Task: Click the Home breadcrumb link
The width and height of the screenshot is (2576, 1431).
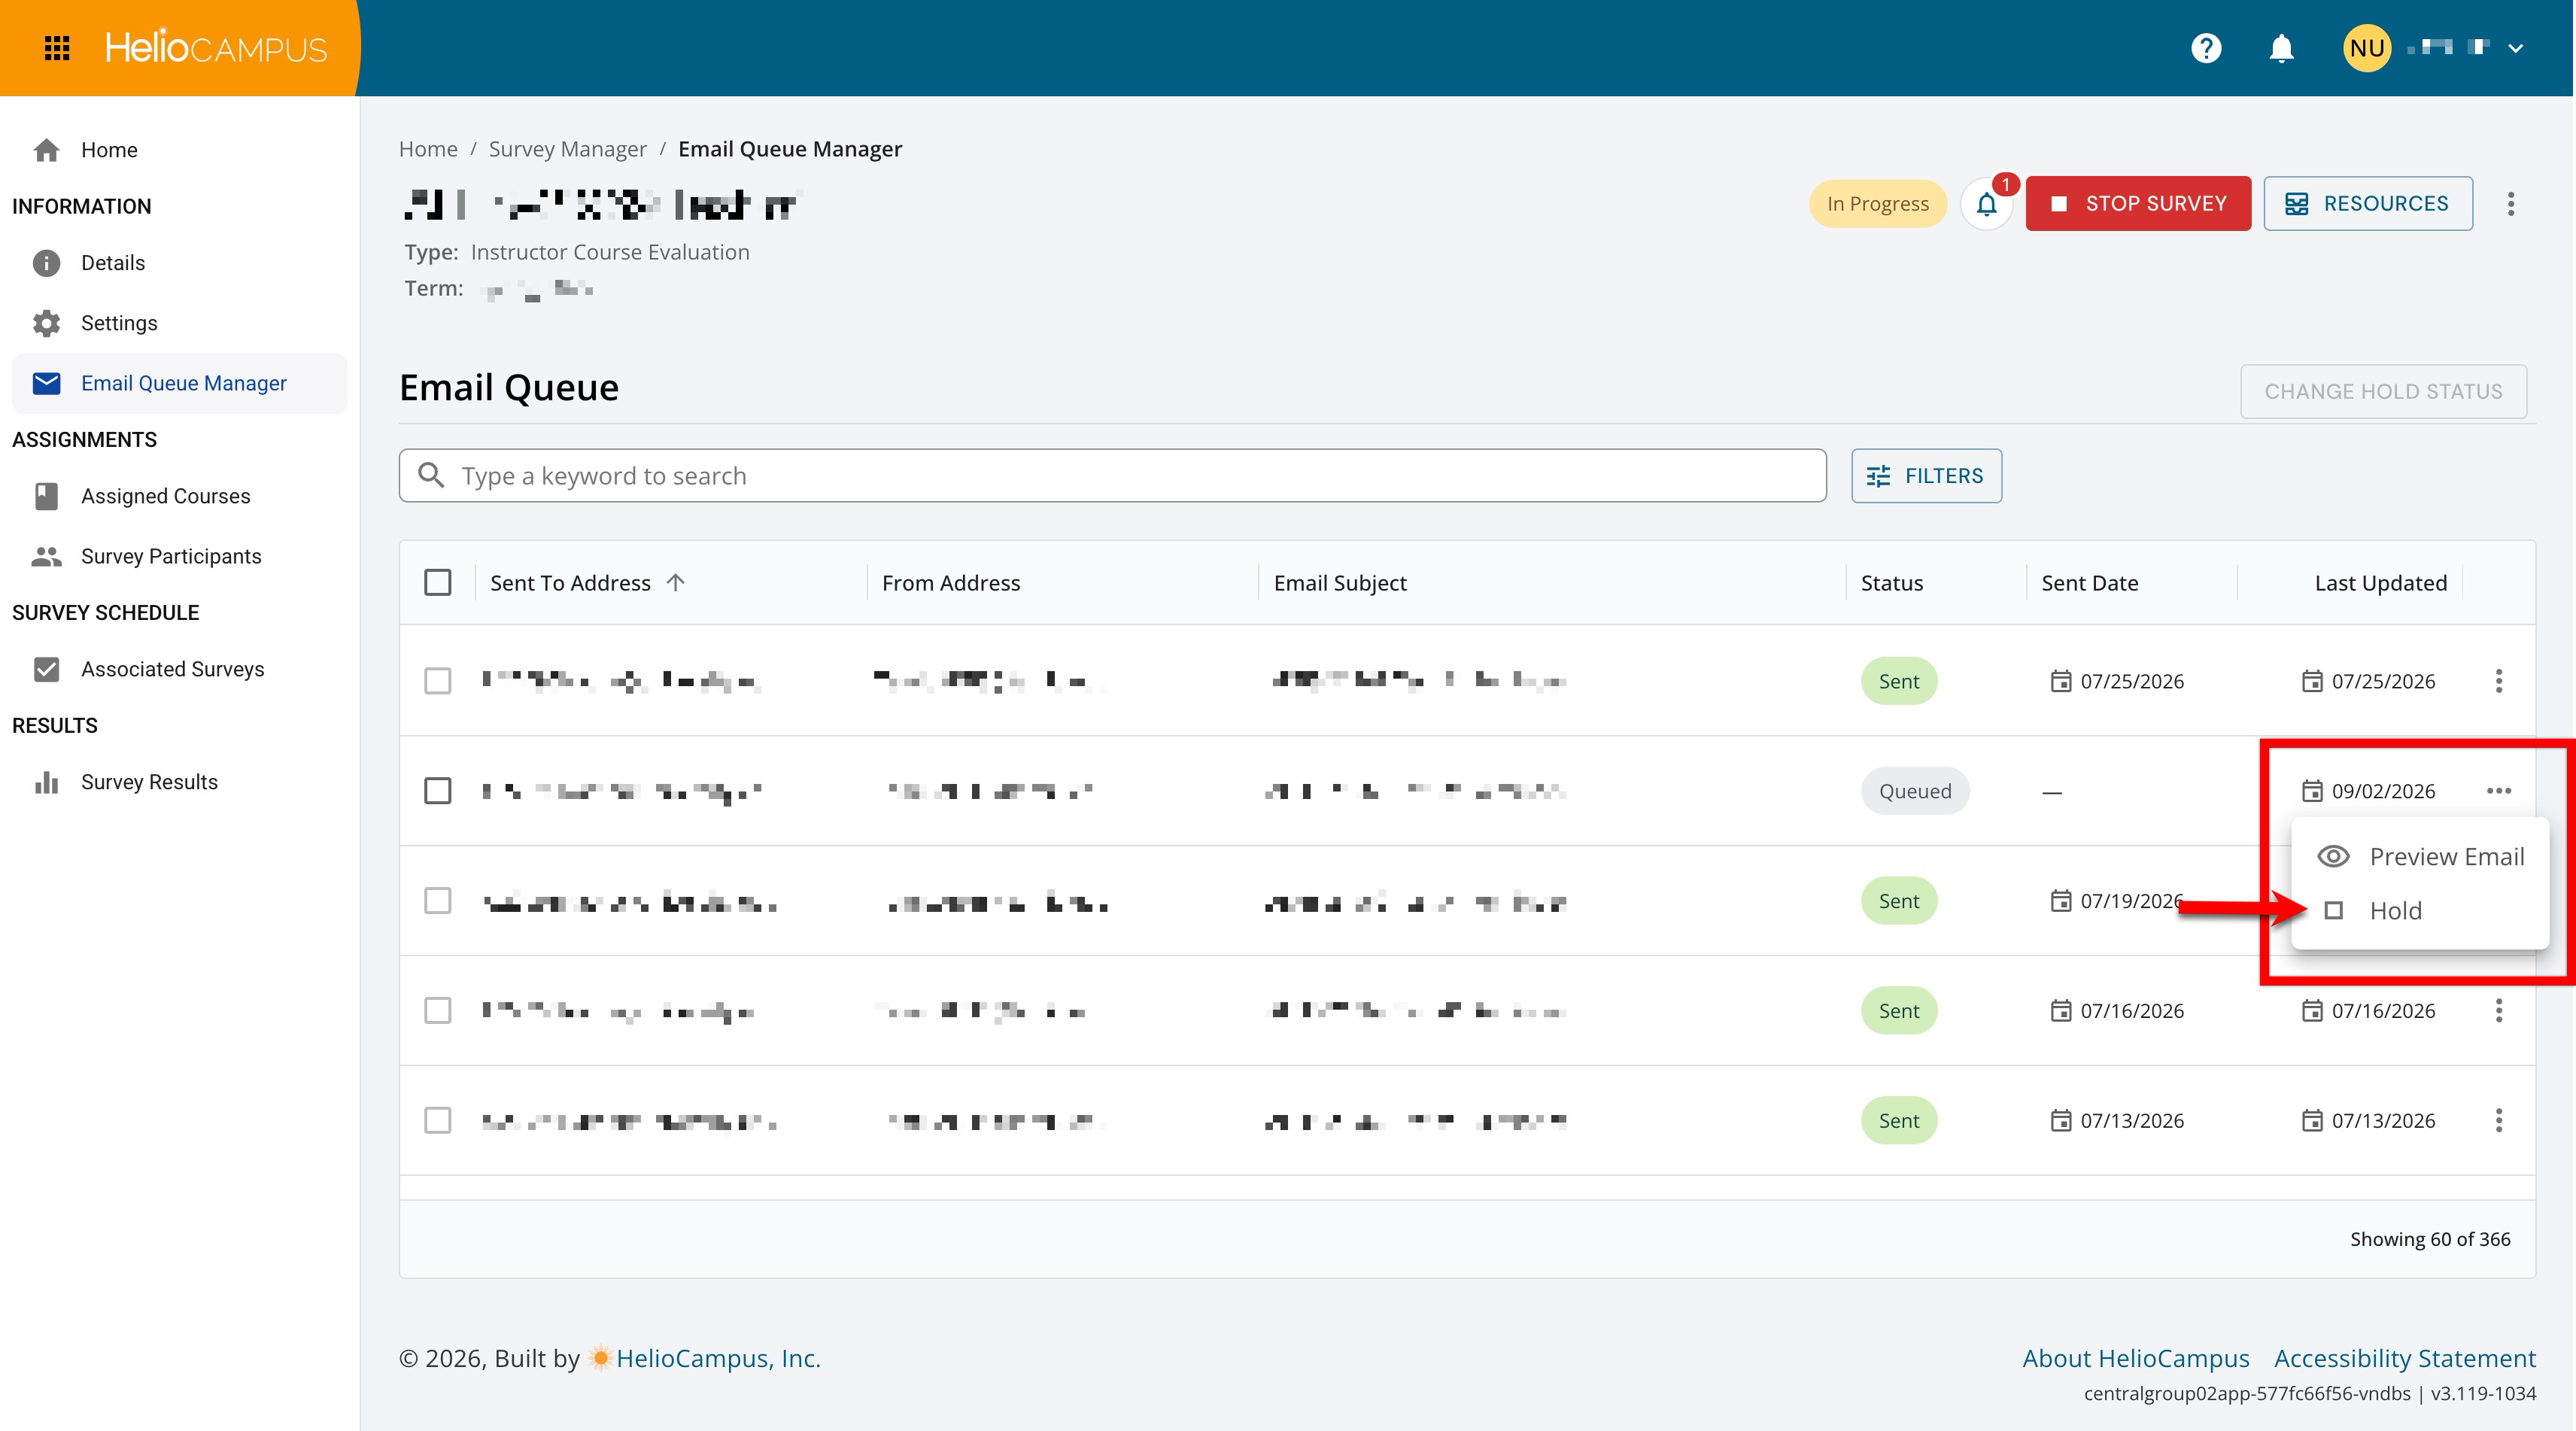Action: click(x=428, y=149)
